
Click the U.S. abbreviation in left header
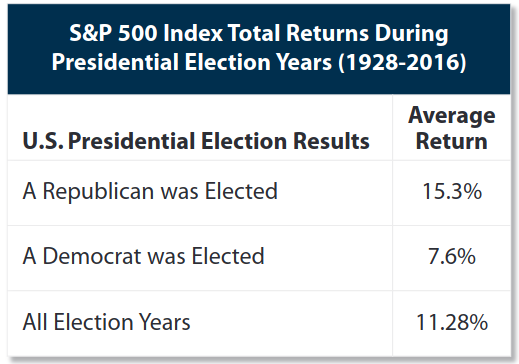[x=43, y=141]
